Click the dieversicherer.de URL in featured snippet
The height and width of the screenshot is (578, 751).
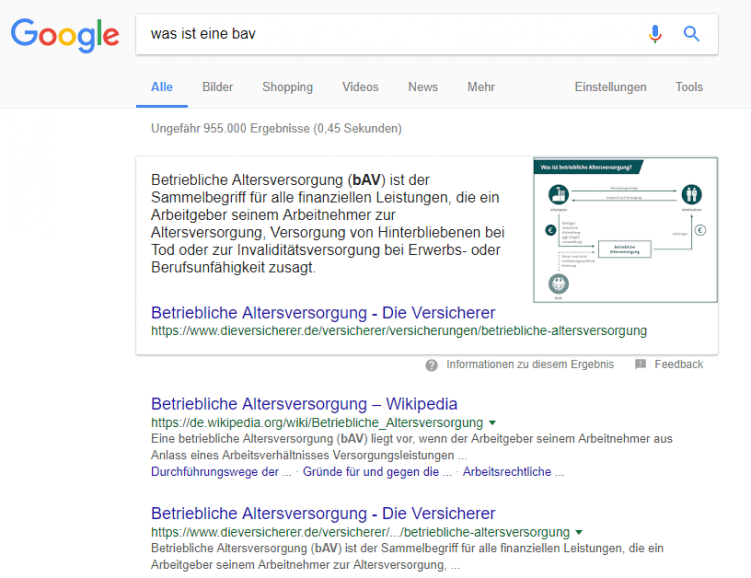[x=399, y=331]
